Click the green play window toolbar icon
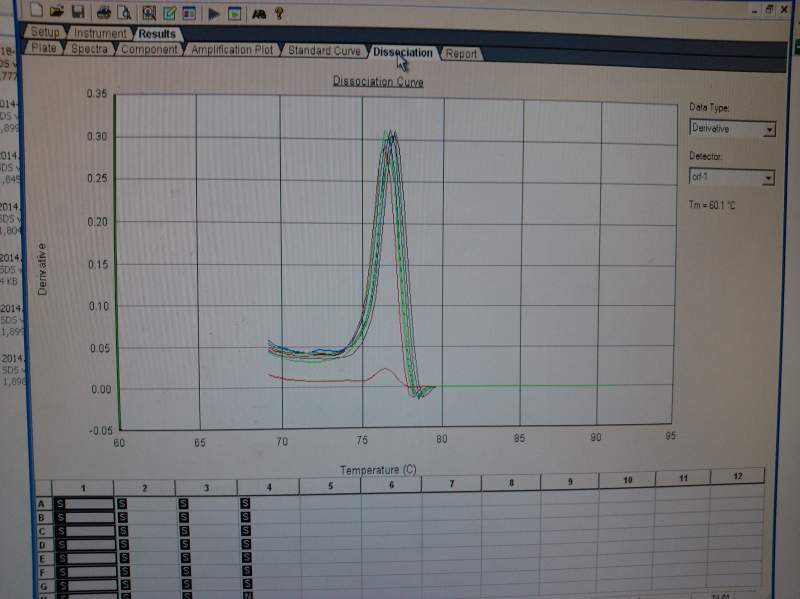The width and height of the screenshot is (800, 599). click(235, 14)
